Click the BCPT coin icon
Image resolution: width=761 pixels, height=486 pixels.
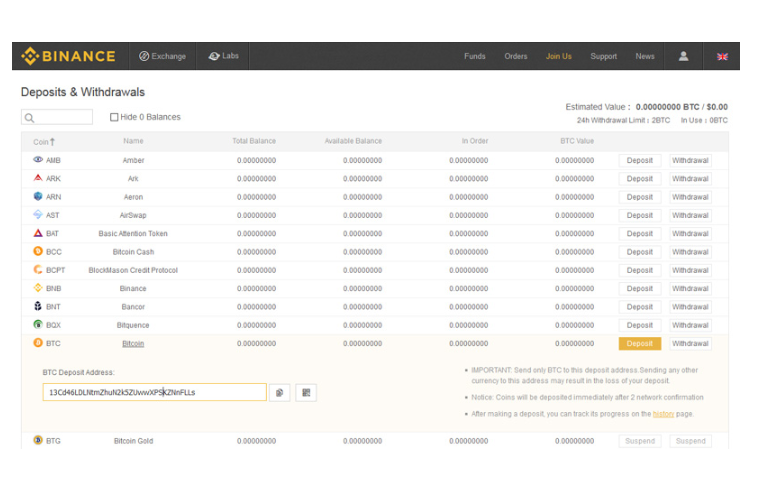pos(38,269)
